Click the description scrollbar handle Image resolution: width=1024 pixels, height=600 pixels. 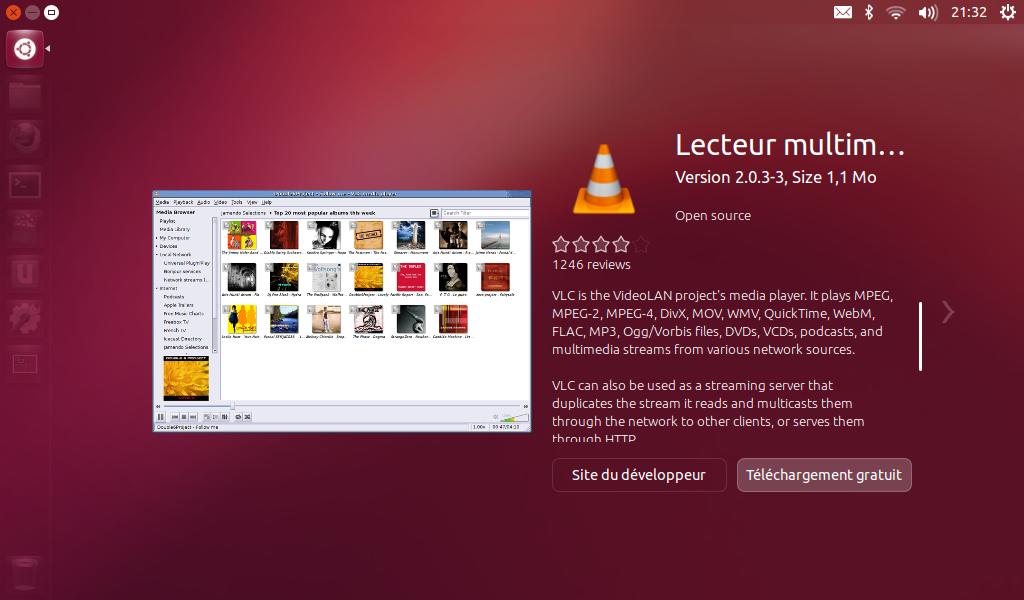[x=921, y=336]
